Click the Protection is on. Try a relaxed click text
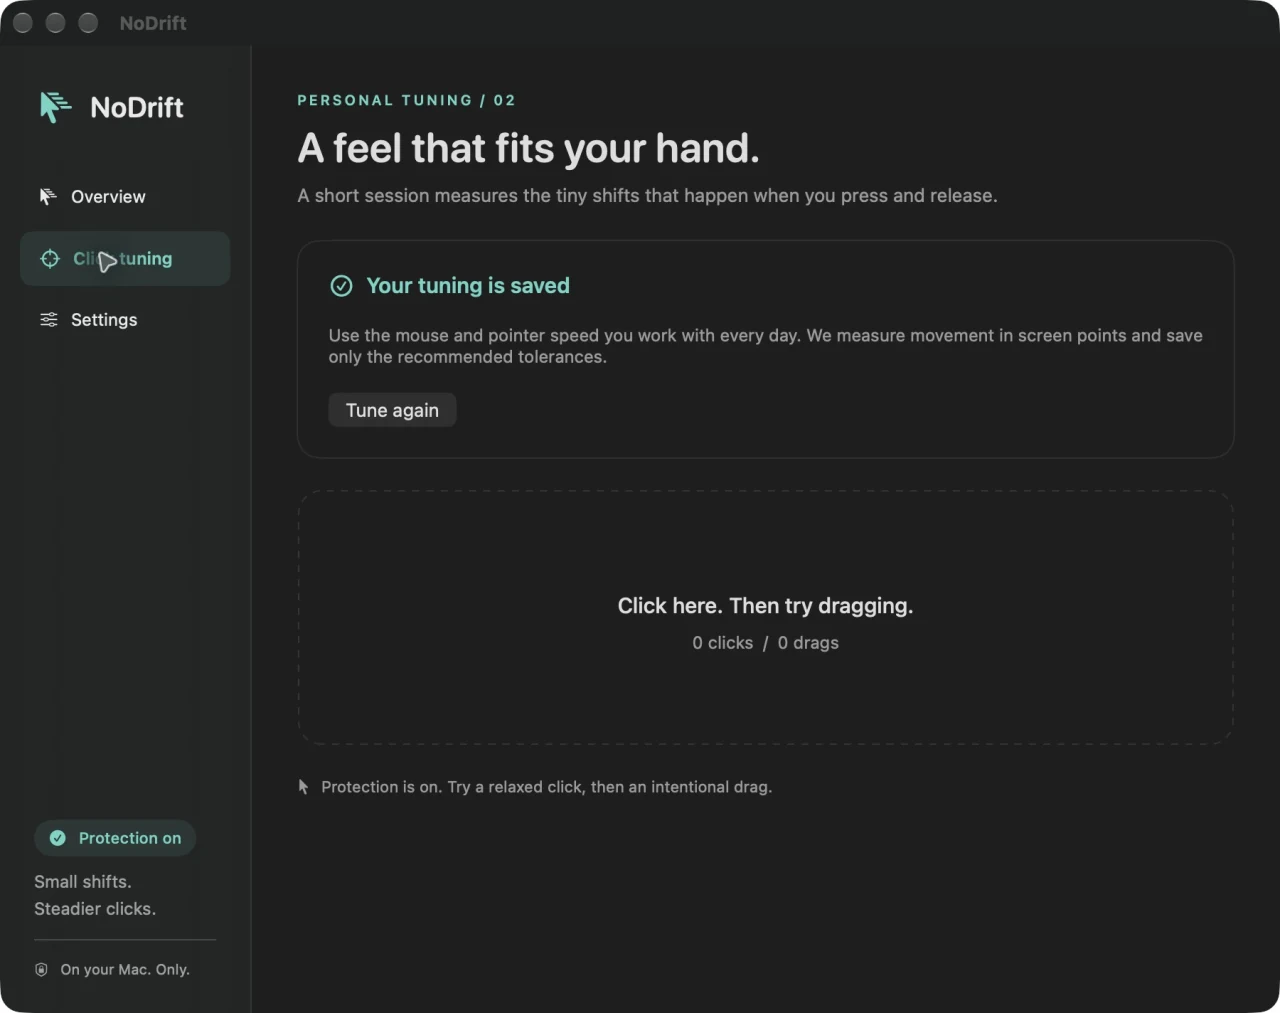Screen dimensions: 1280x1013 (546, 787)
